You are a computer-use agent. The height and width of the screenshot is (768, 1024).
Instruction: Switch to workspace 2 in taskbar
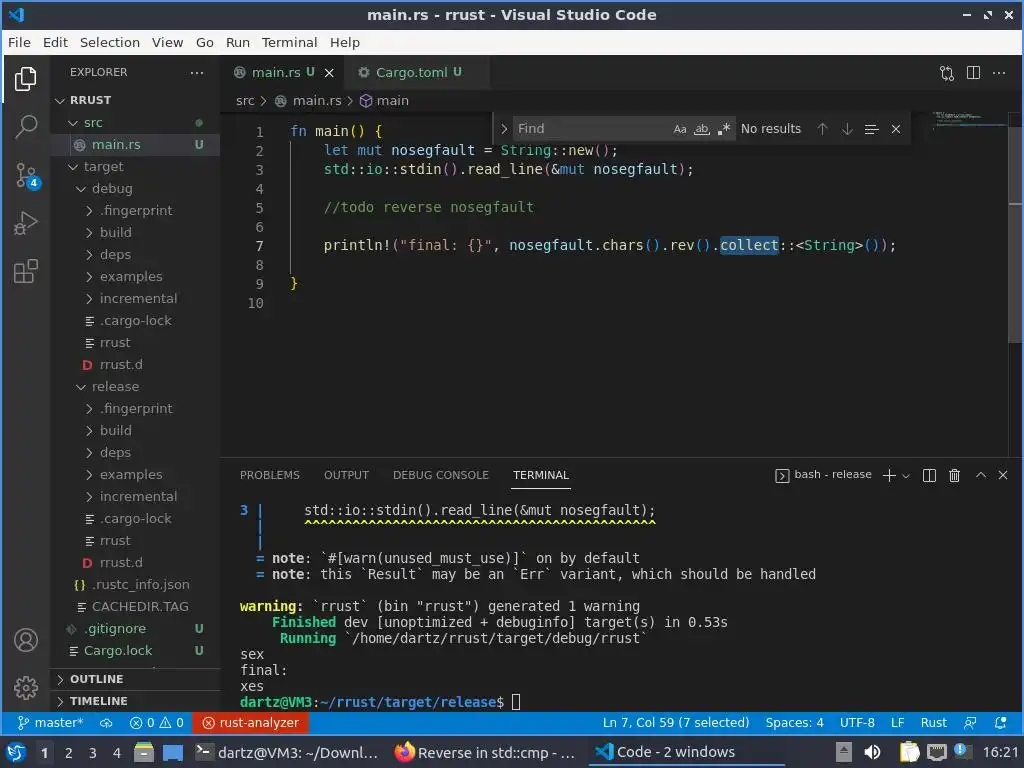click(x=69, y=753)
